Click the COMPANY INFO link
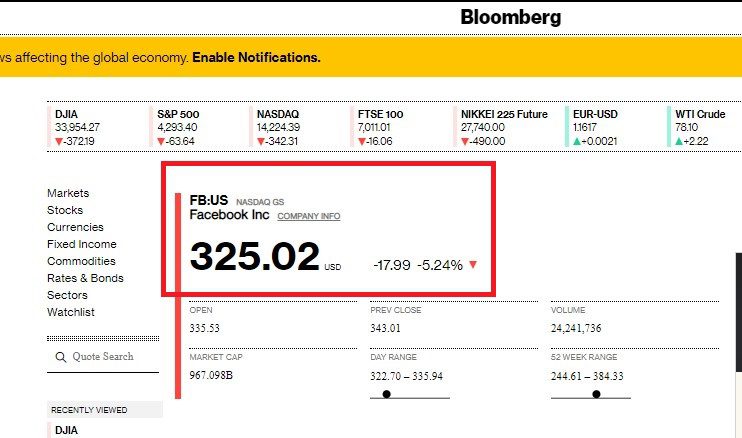The height and width of the screenshot is (438, 742). point(309,216)
